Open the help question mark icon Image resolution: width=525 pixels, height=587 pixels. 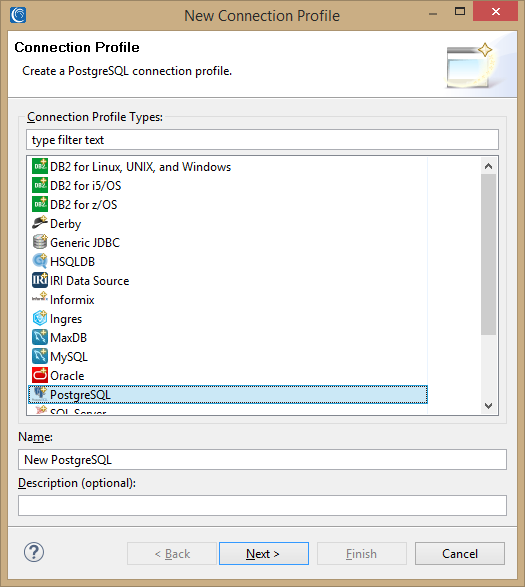click(34, 553)
